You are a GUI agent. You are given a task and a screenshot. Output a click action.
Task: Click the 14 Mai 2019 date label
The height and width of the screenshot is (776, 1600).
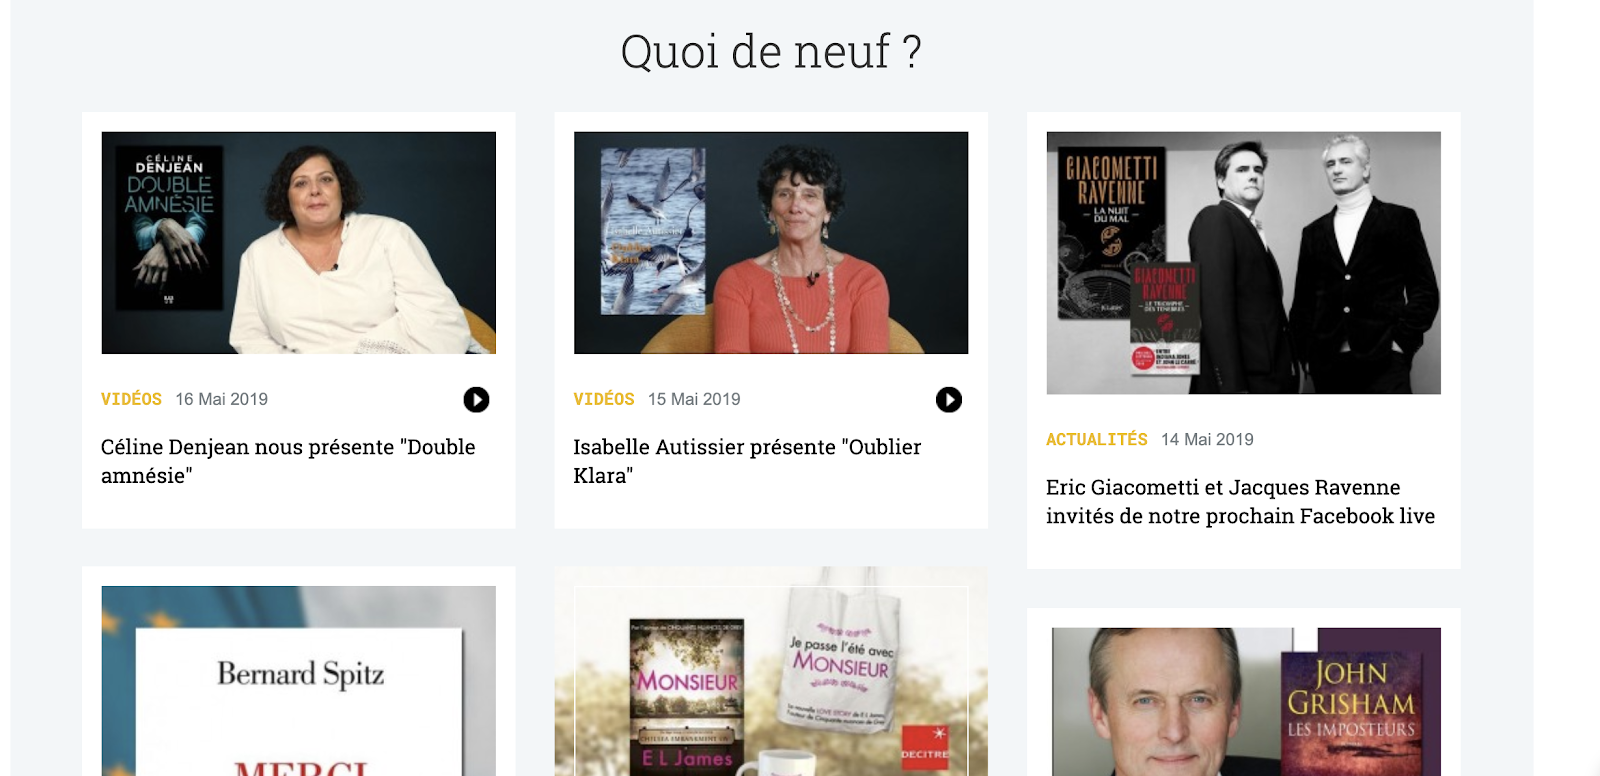(1207, 439)
